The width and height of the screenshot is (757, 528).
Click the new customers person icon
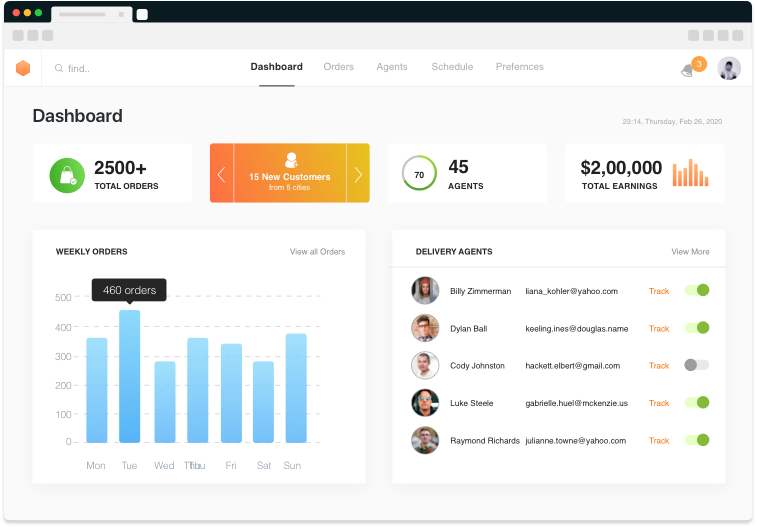tap(291, 160)
